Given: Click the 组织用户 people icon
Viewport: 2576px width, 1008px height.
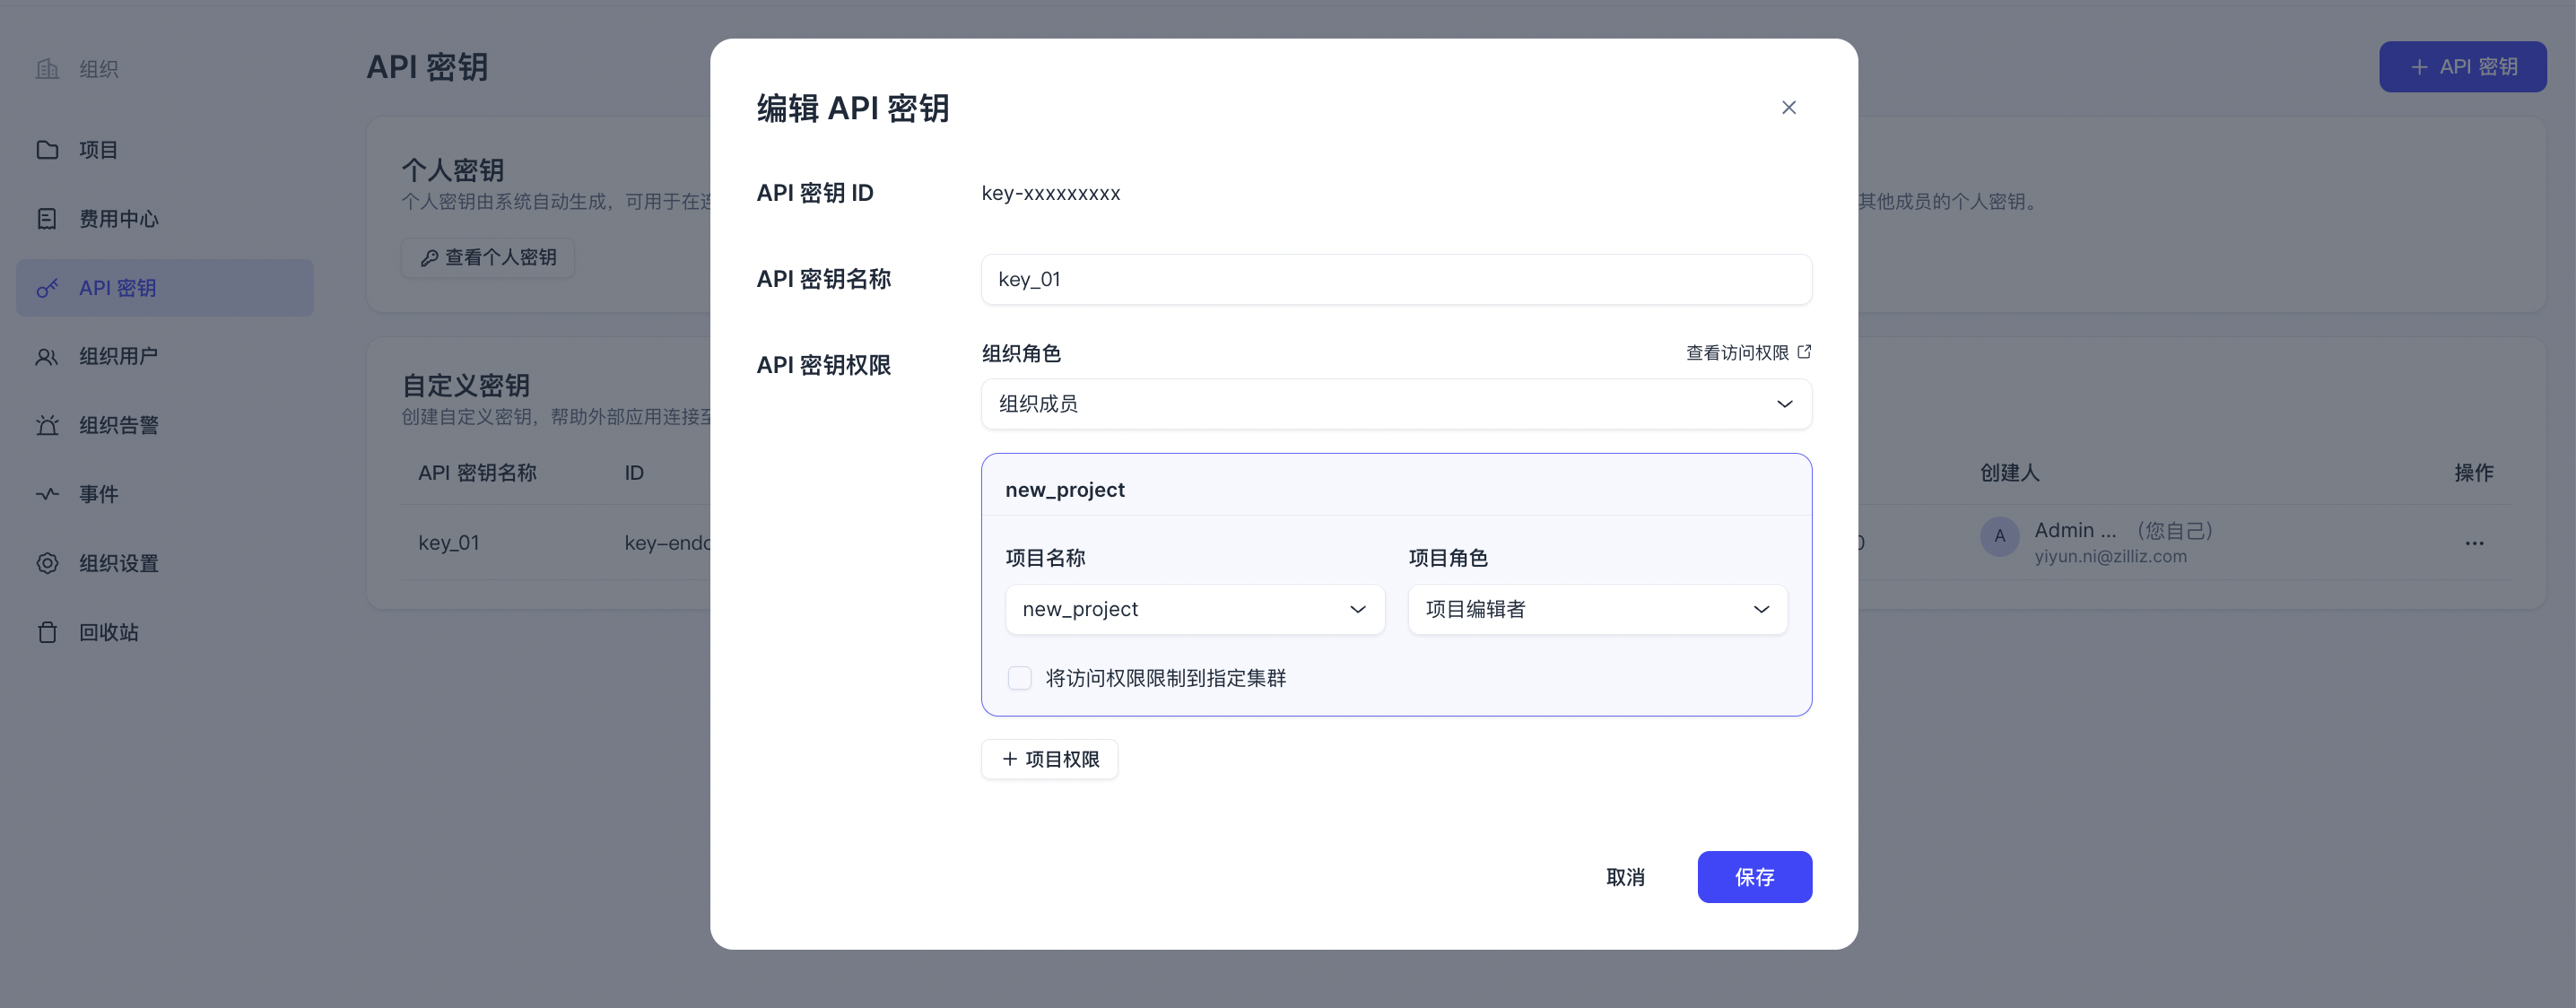Looking at the screenshot, I should tap(47, 357).
